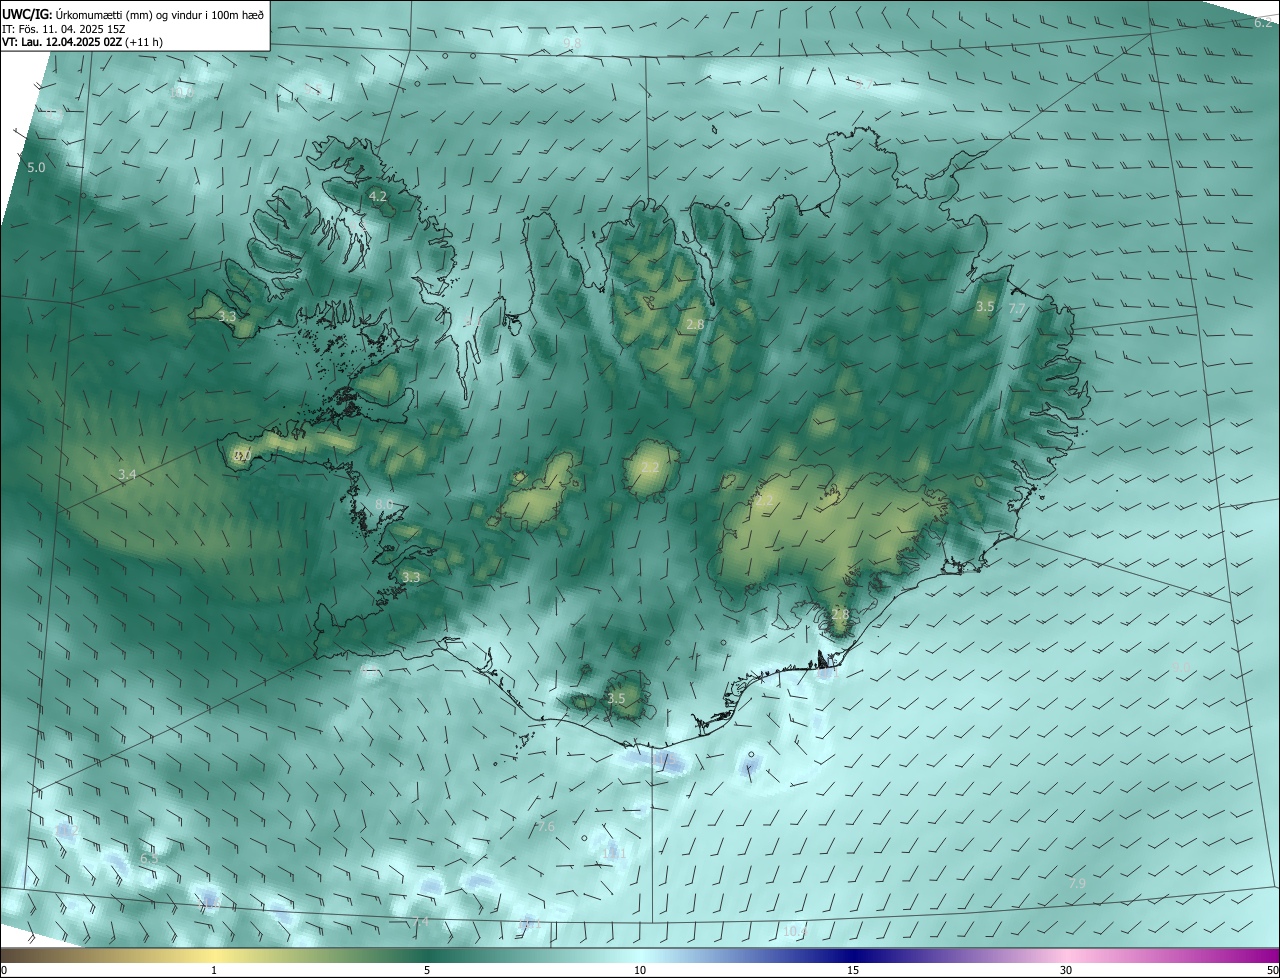1280x978 pixels.
Task: Click the 2.2 value label on the glacier
Action: point(650,468)
